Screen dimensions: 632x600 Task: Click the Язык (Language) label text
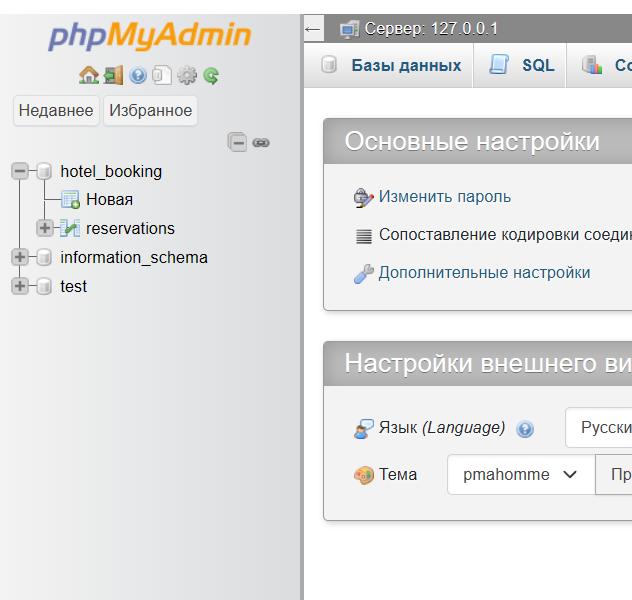click(x=442, y=428)
